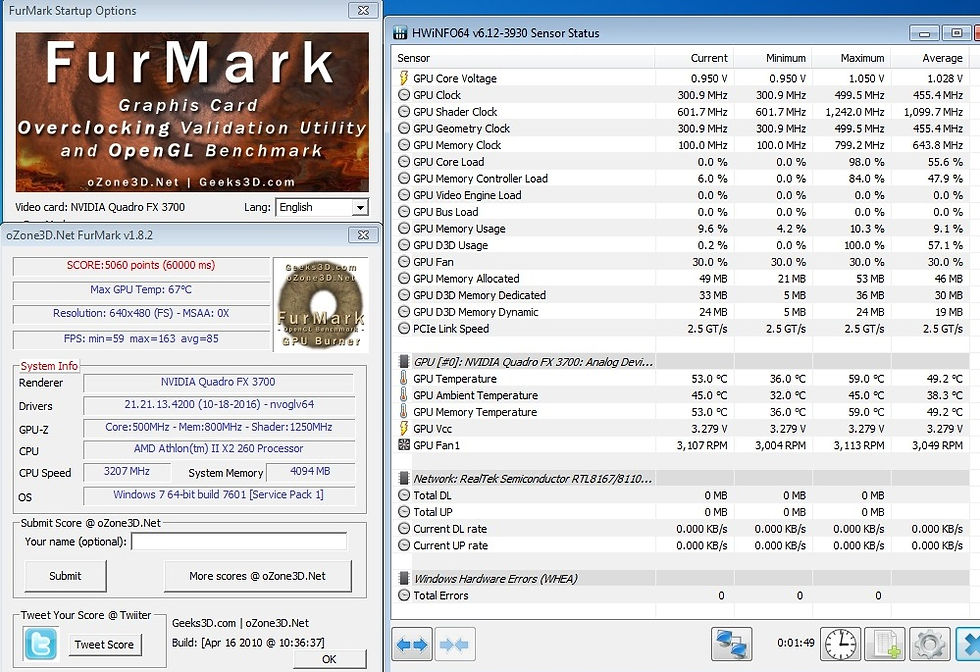Screen dimensions: 980x672
Task: Click the Twitter bird icon
Action: tap(41, 644)
